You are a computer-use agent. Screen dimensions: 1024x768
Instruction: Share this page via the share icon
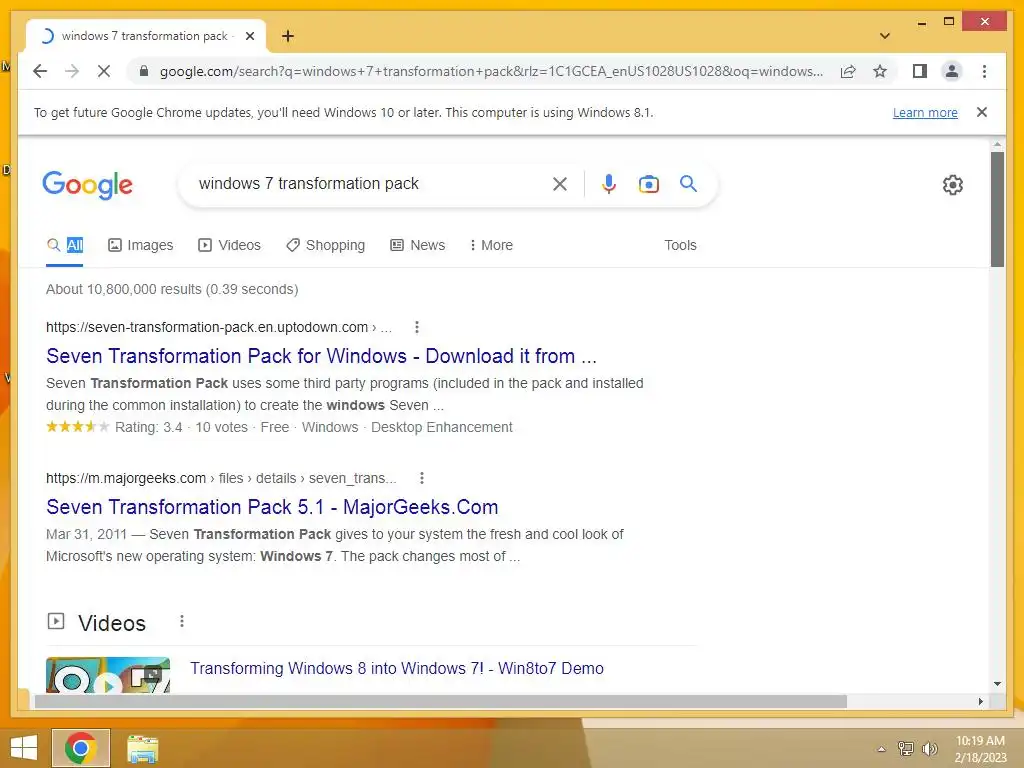coord(848,71)
